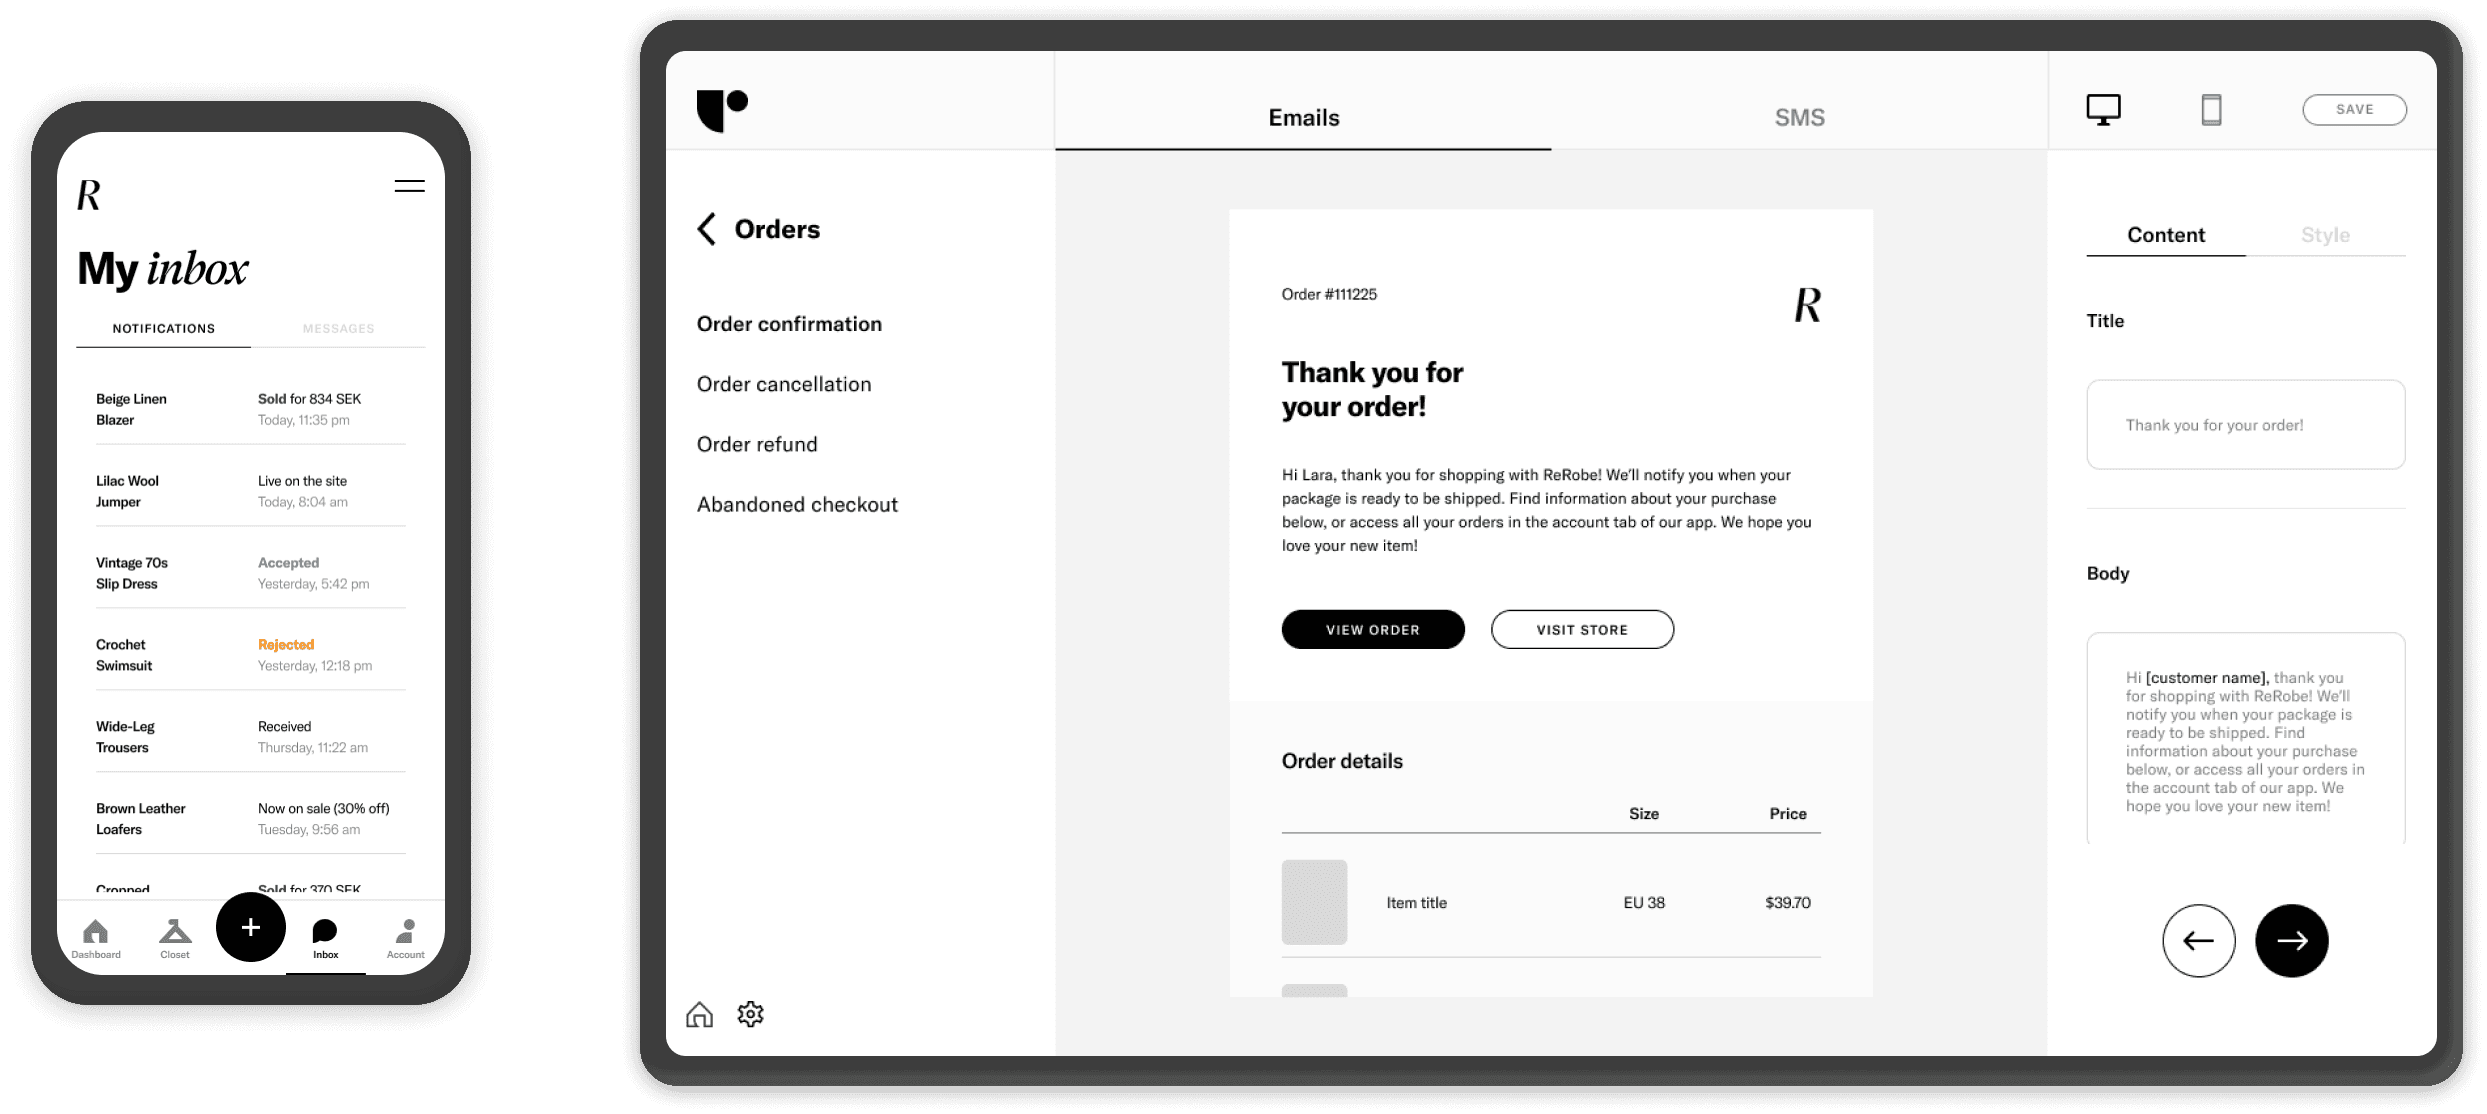Select Order cancellation menu item

pos(784,382)
